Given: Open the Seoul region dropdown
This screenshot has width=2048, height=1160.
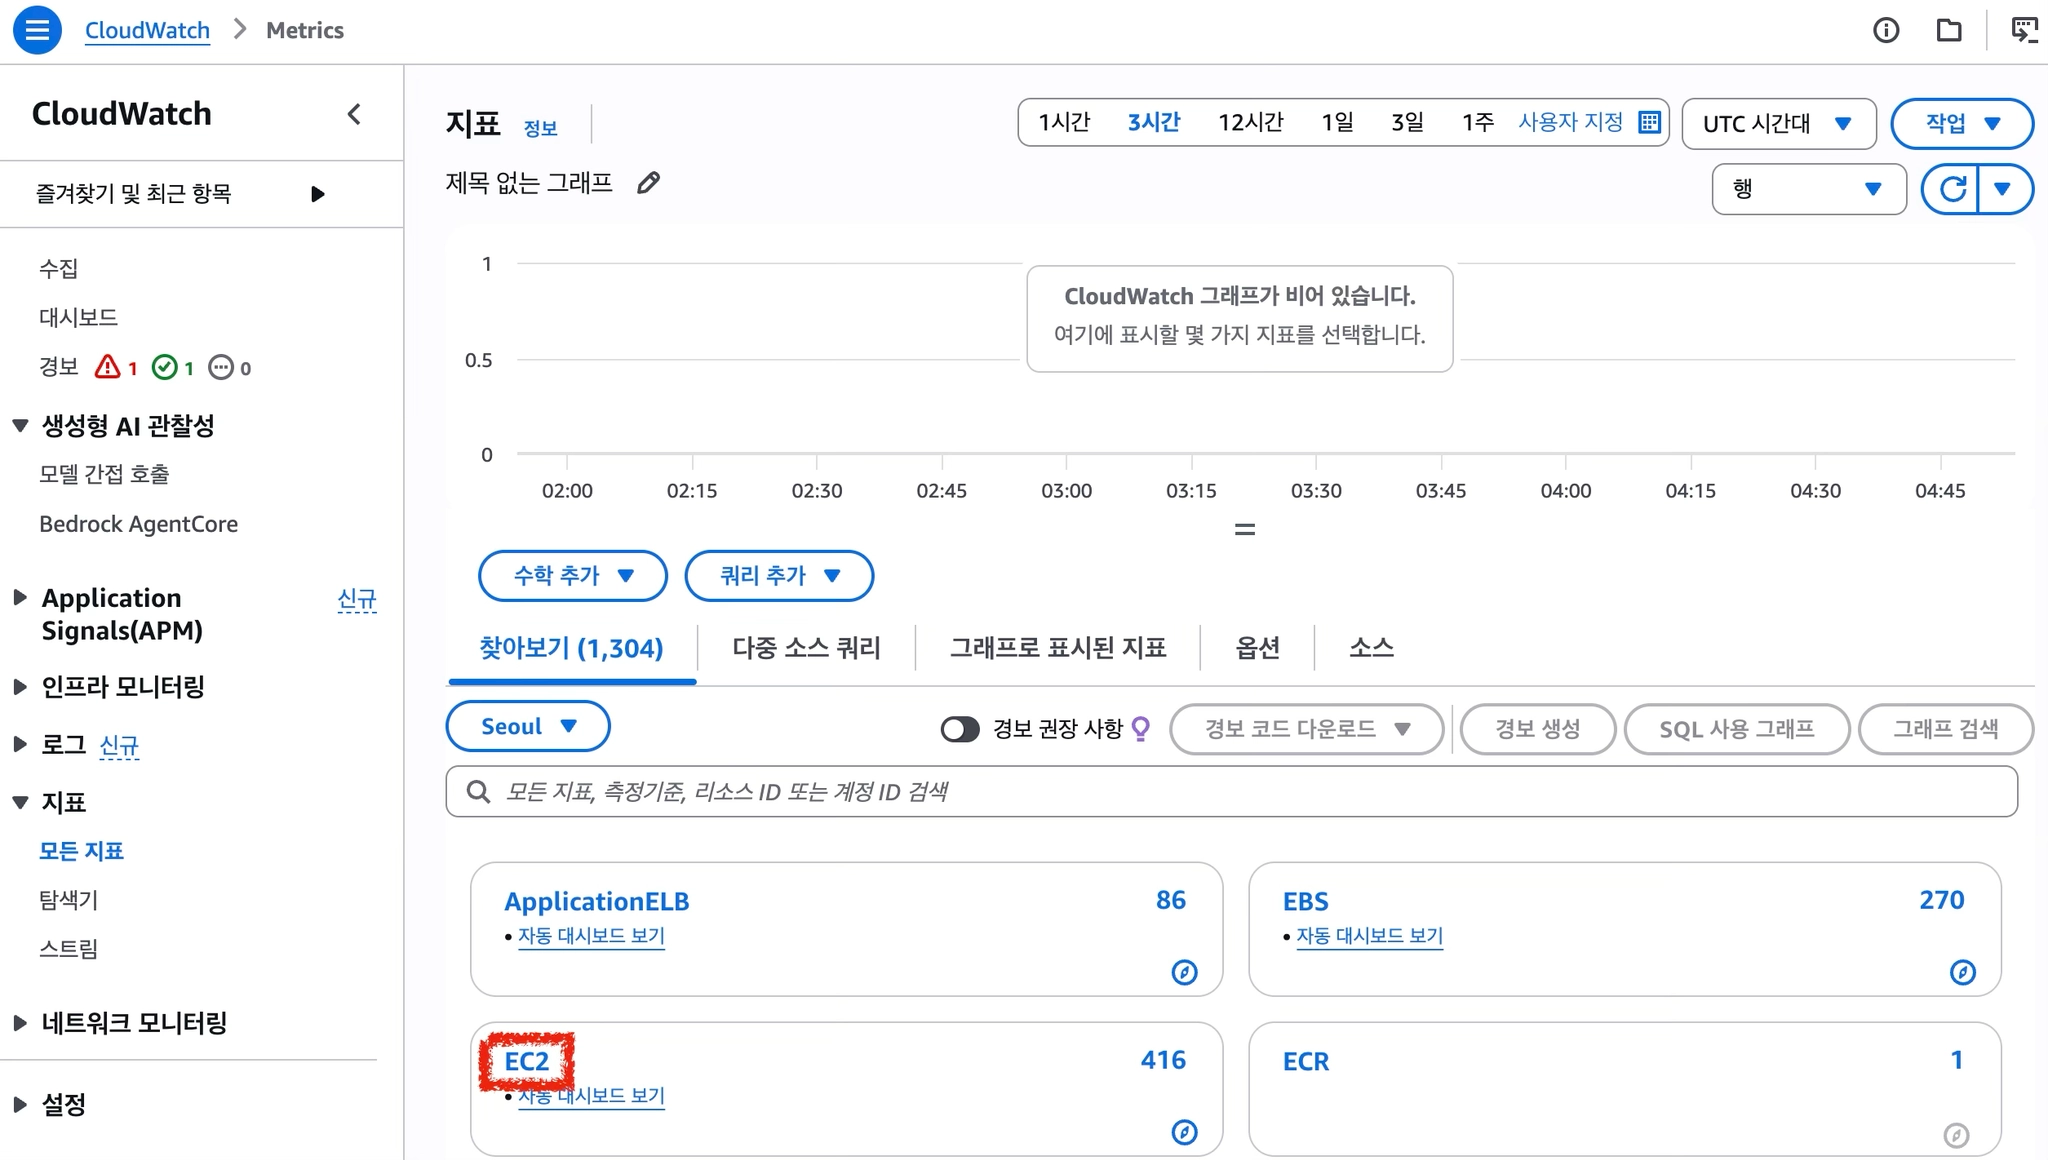Looking at the screenshot, I should point(528,726).
